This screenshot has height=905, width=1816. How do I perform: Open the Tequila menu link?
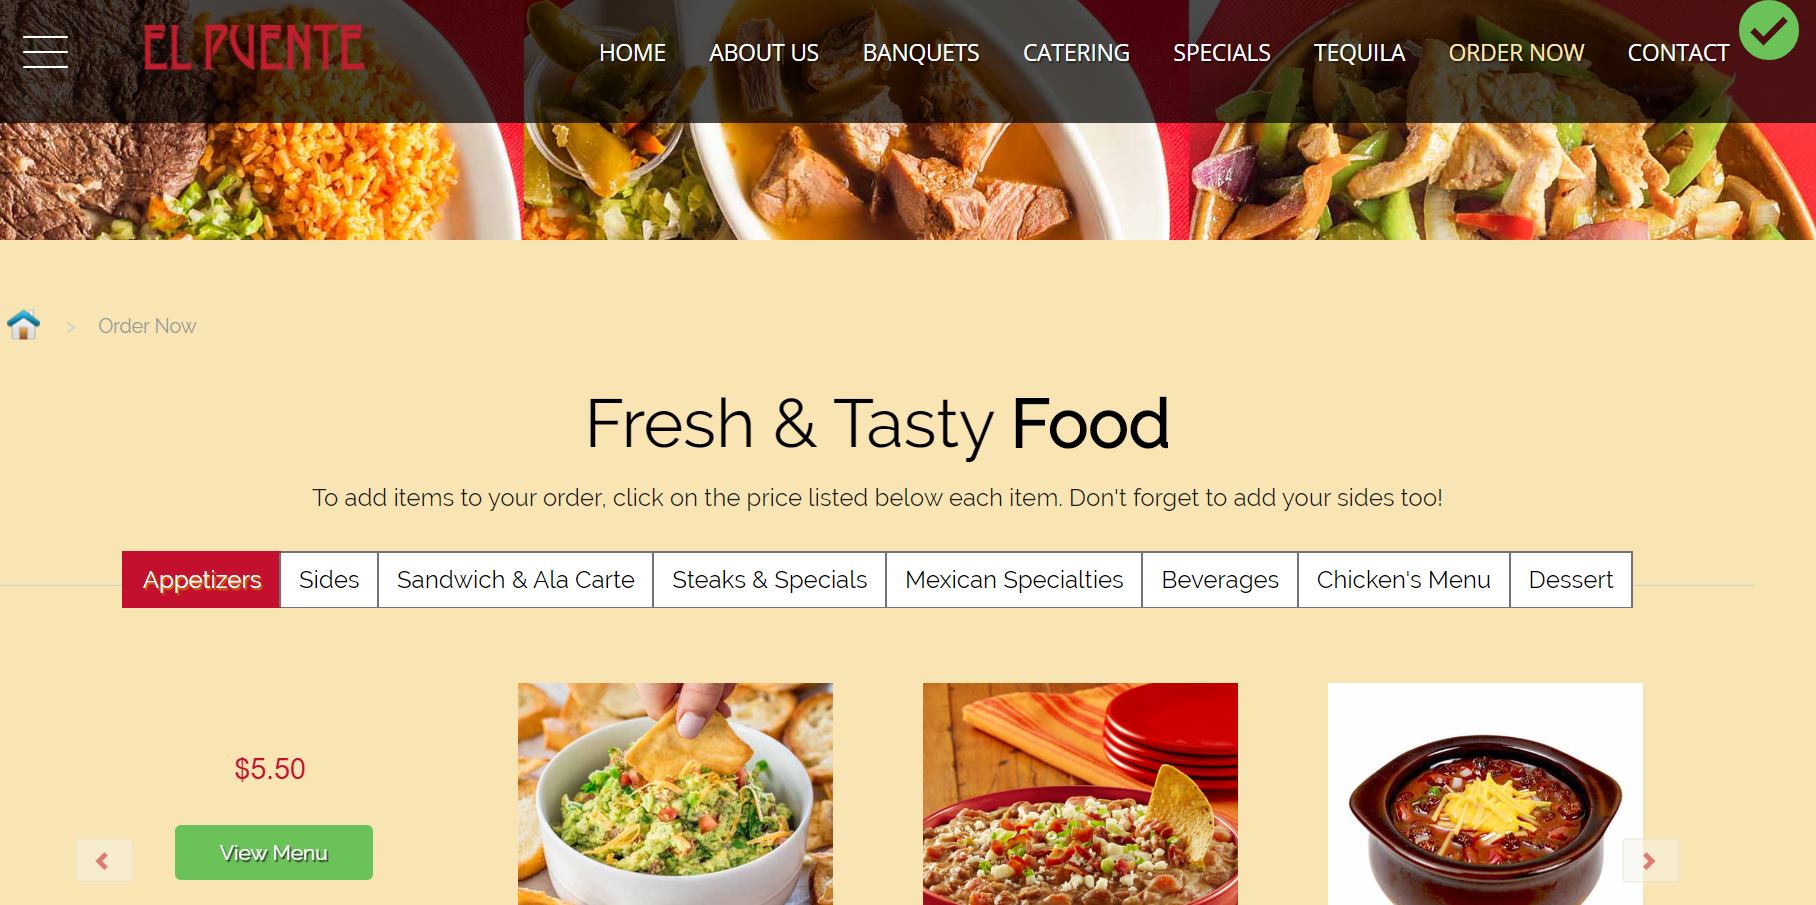[x=1359, y=53]
